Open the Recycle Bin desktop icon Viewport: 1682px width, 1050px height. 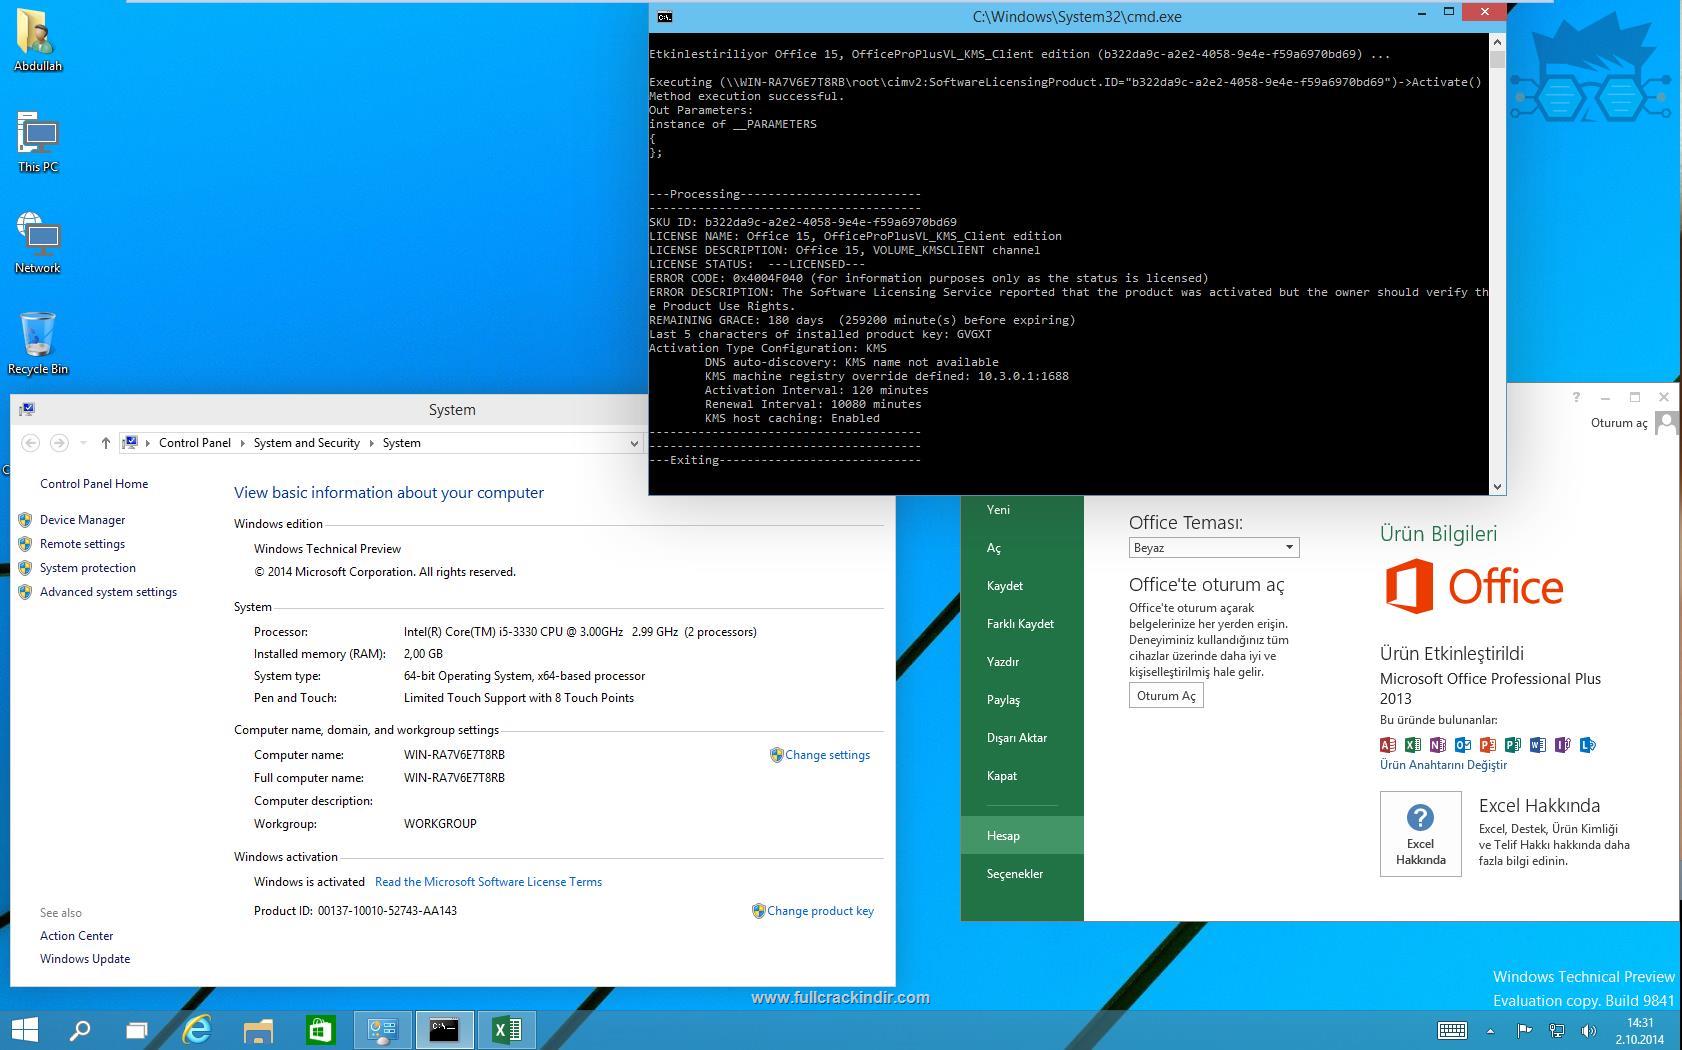point(38,344)
